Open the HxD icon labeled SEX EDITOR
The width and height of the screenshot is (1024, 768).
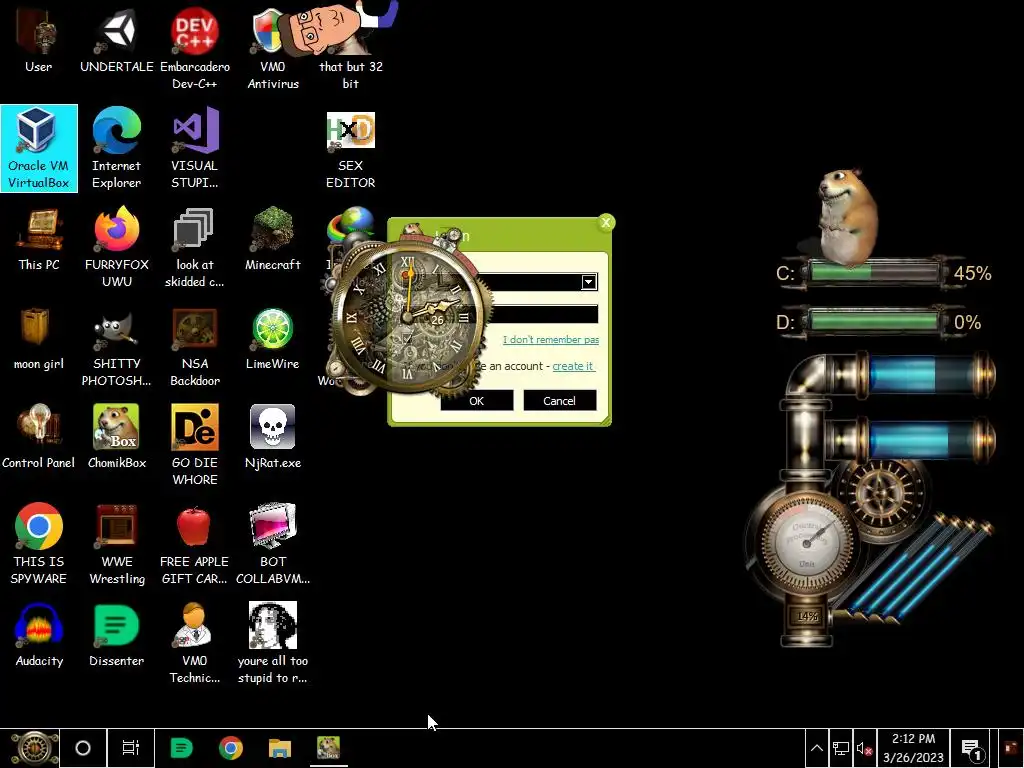pos(351,148)
